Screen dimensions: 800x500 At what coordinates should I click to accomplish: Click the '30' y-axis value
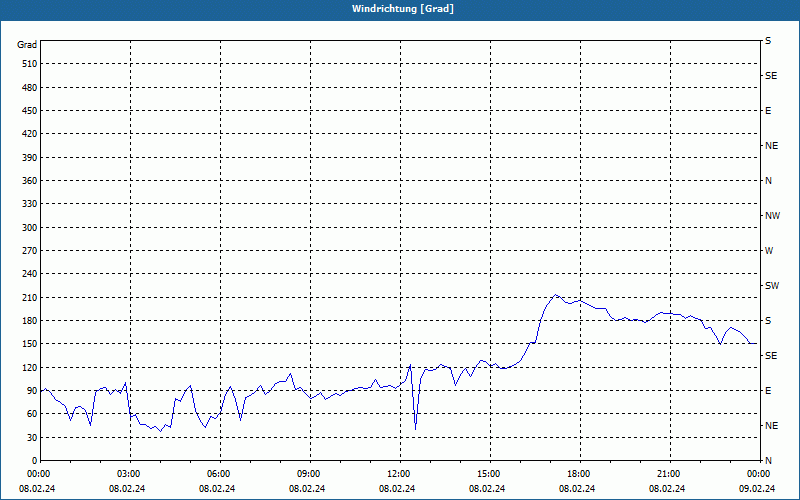coord(32,437)
